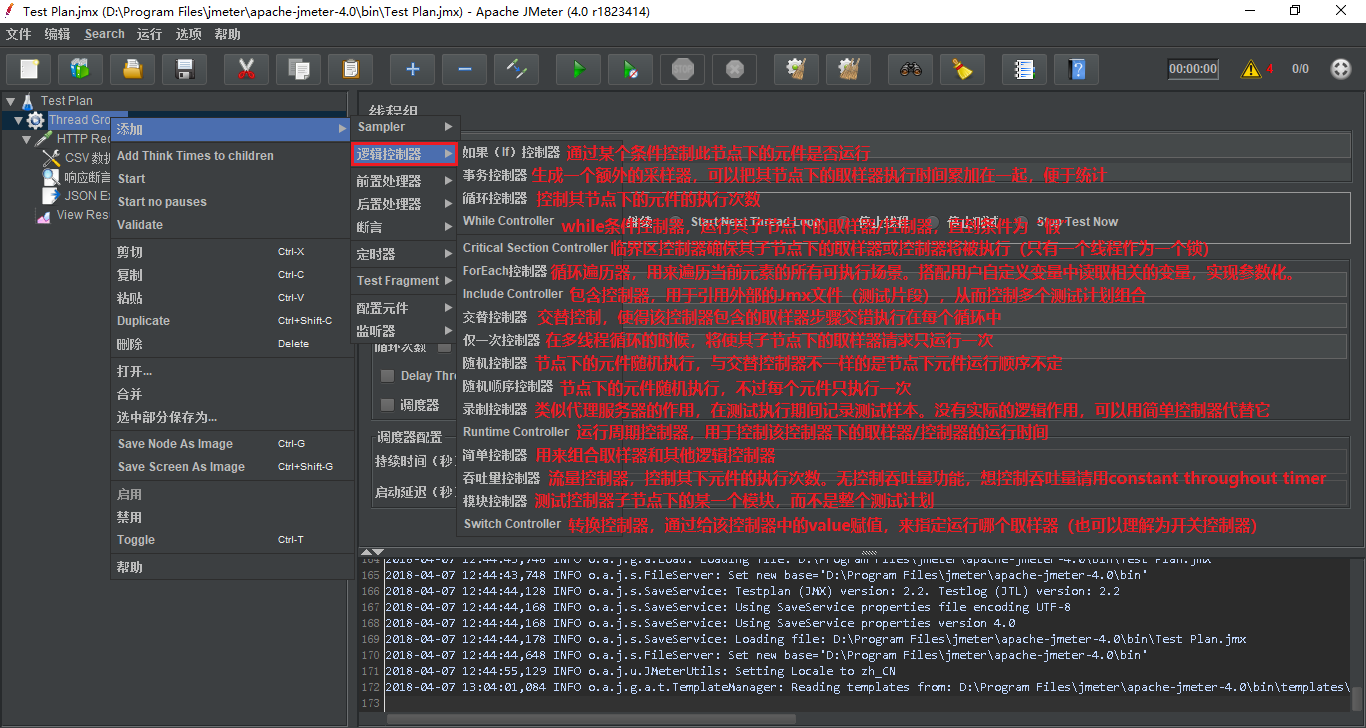Open the Function Helper list icon

pos(1024,69)
